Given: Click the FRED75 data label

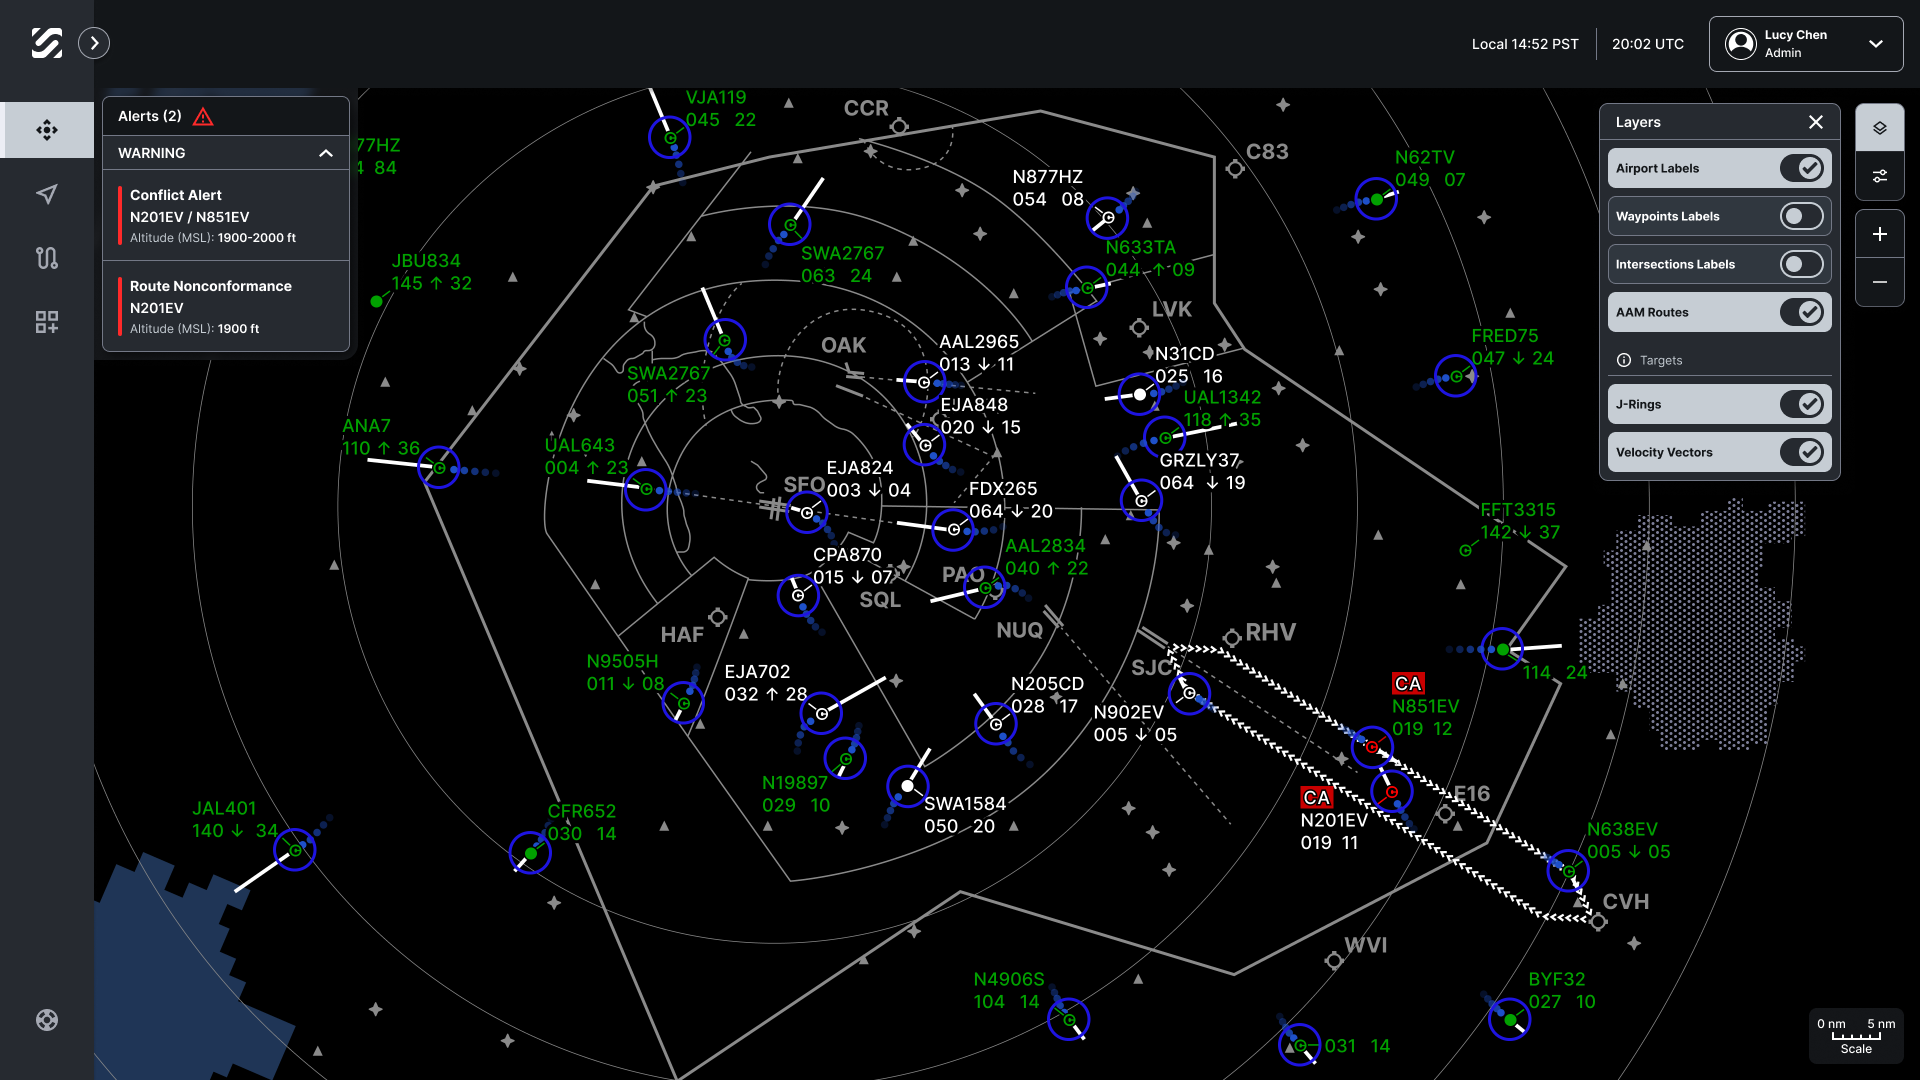Looking at the screenshot, I should 1512,347.
